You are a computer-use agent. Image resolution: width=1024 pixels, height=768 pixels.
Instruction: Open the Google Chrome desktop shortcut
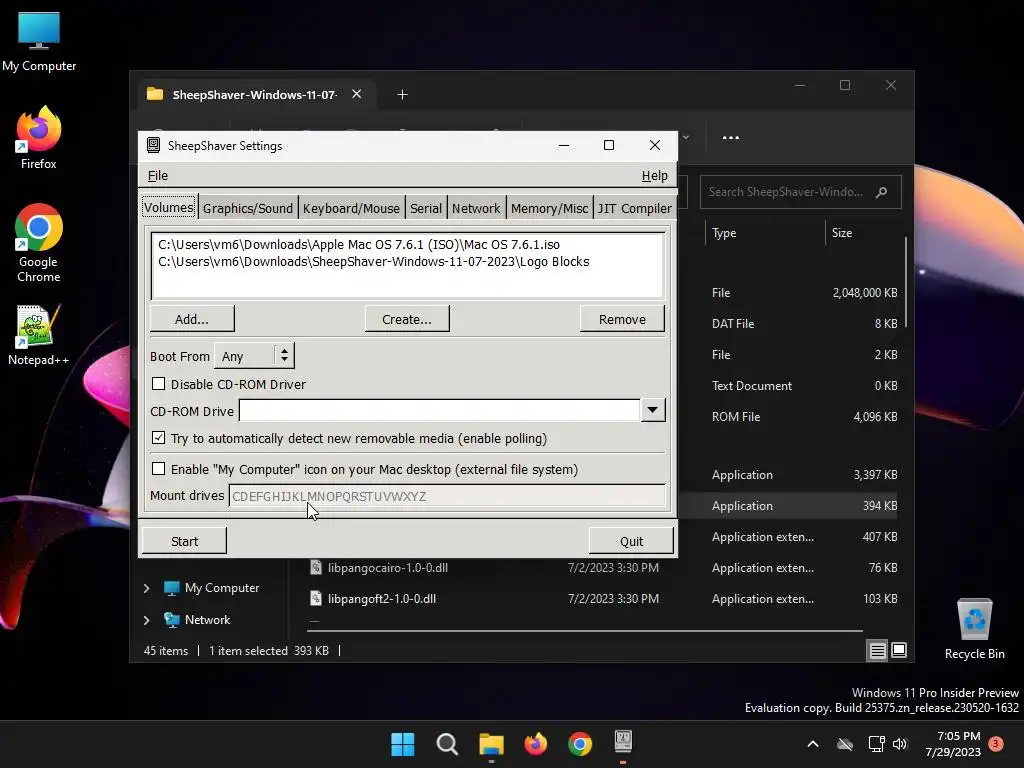(39, 242)
